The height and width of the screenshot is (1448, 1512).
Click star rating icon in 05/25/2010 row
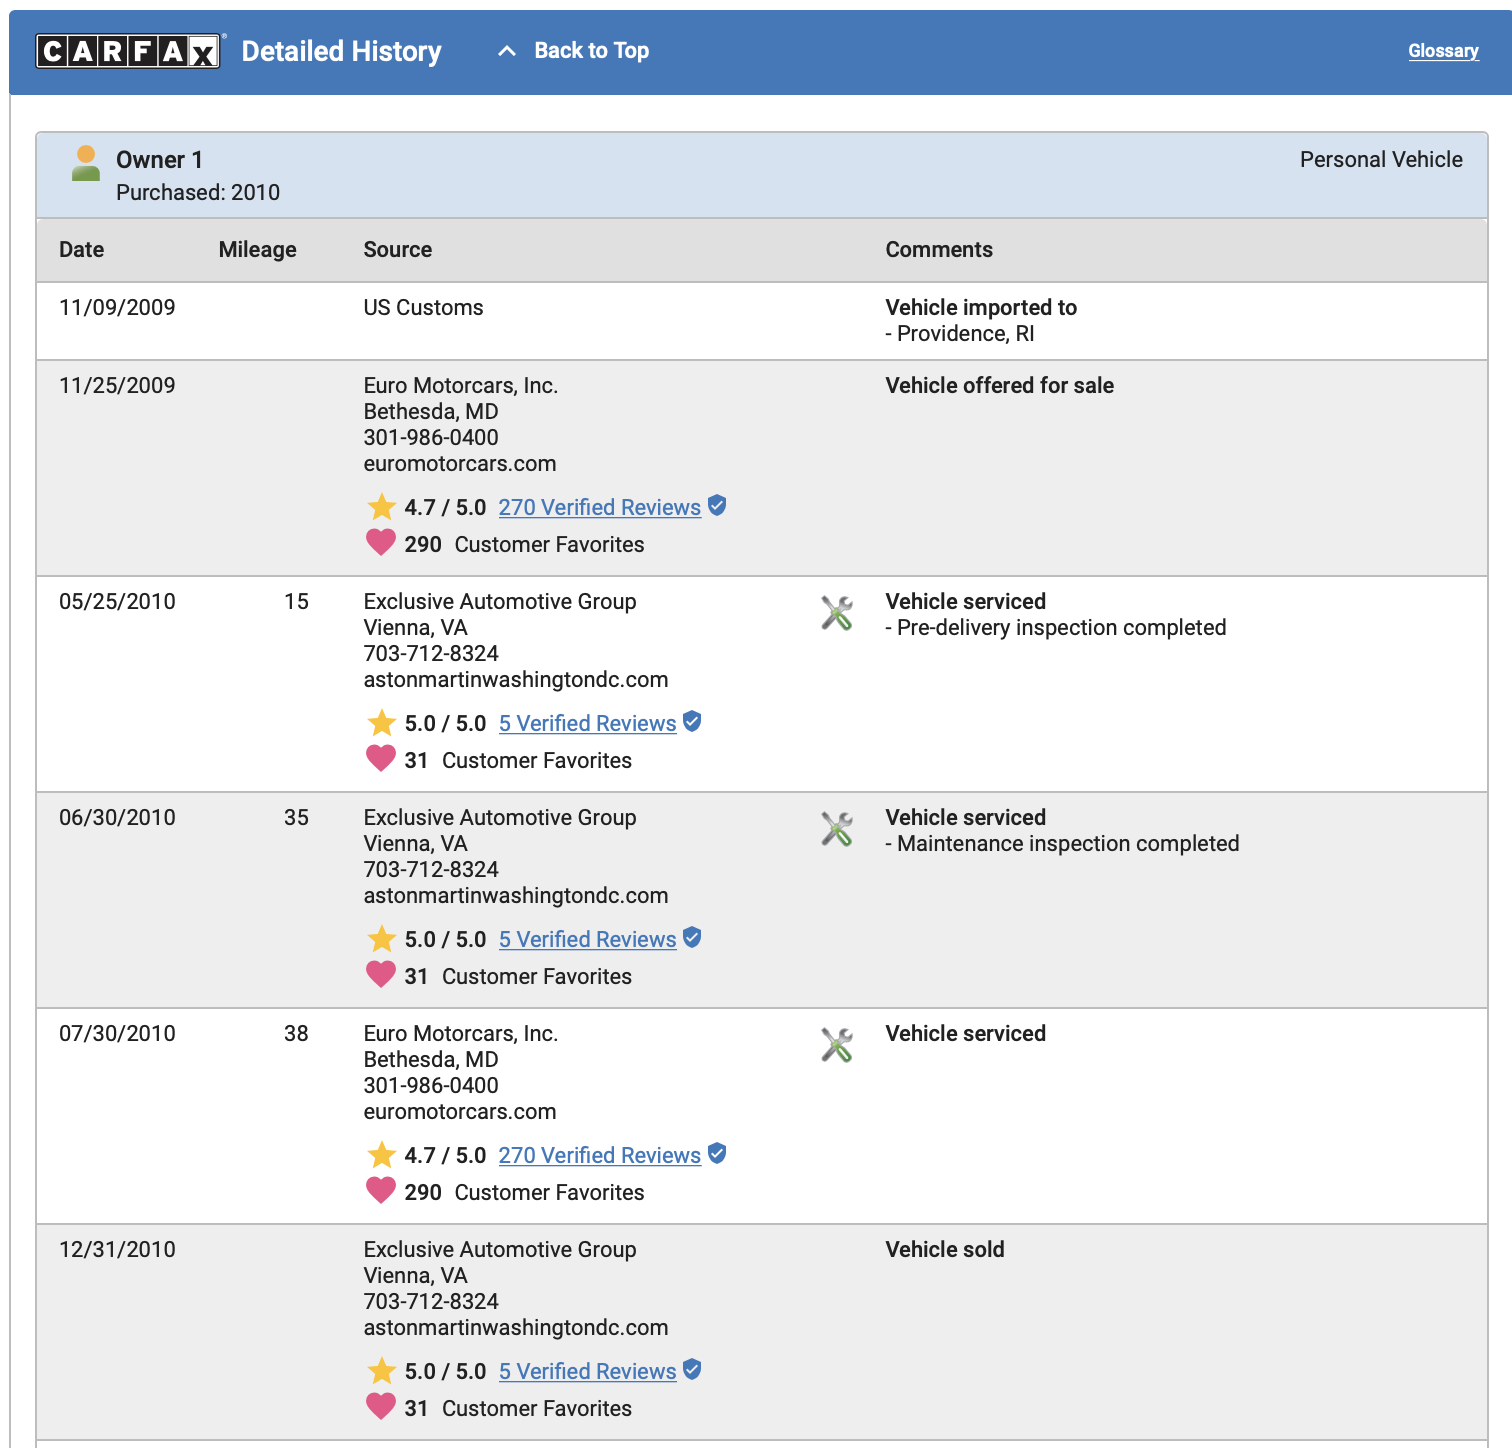(381, 723)
